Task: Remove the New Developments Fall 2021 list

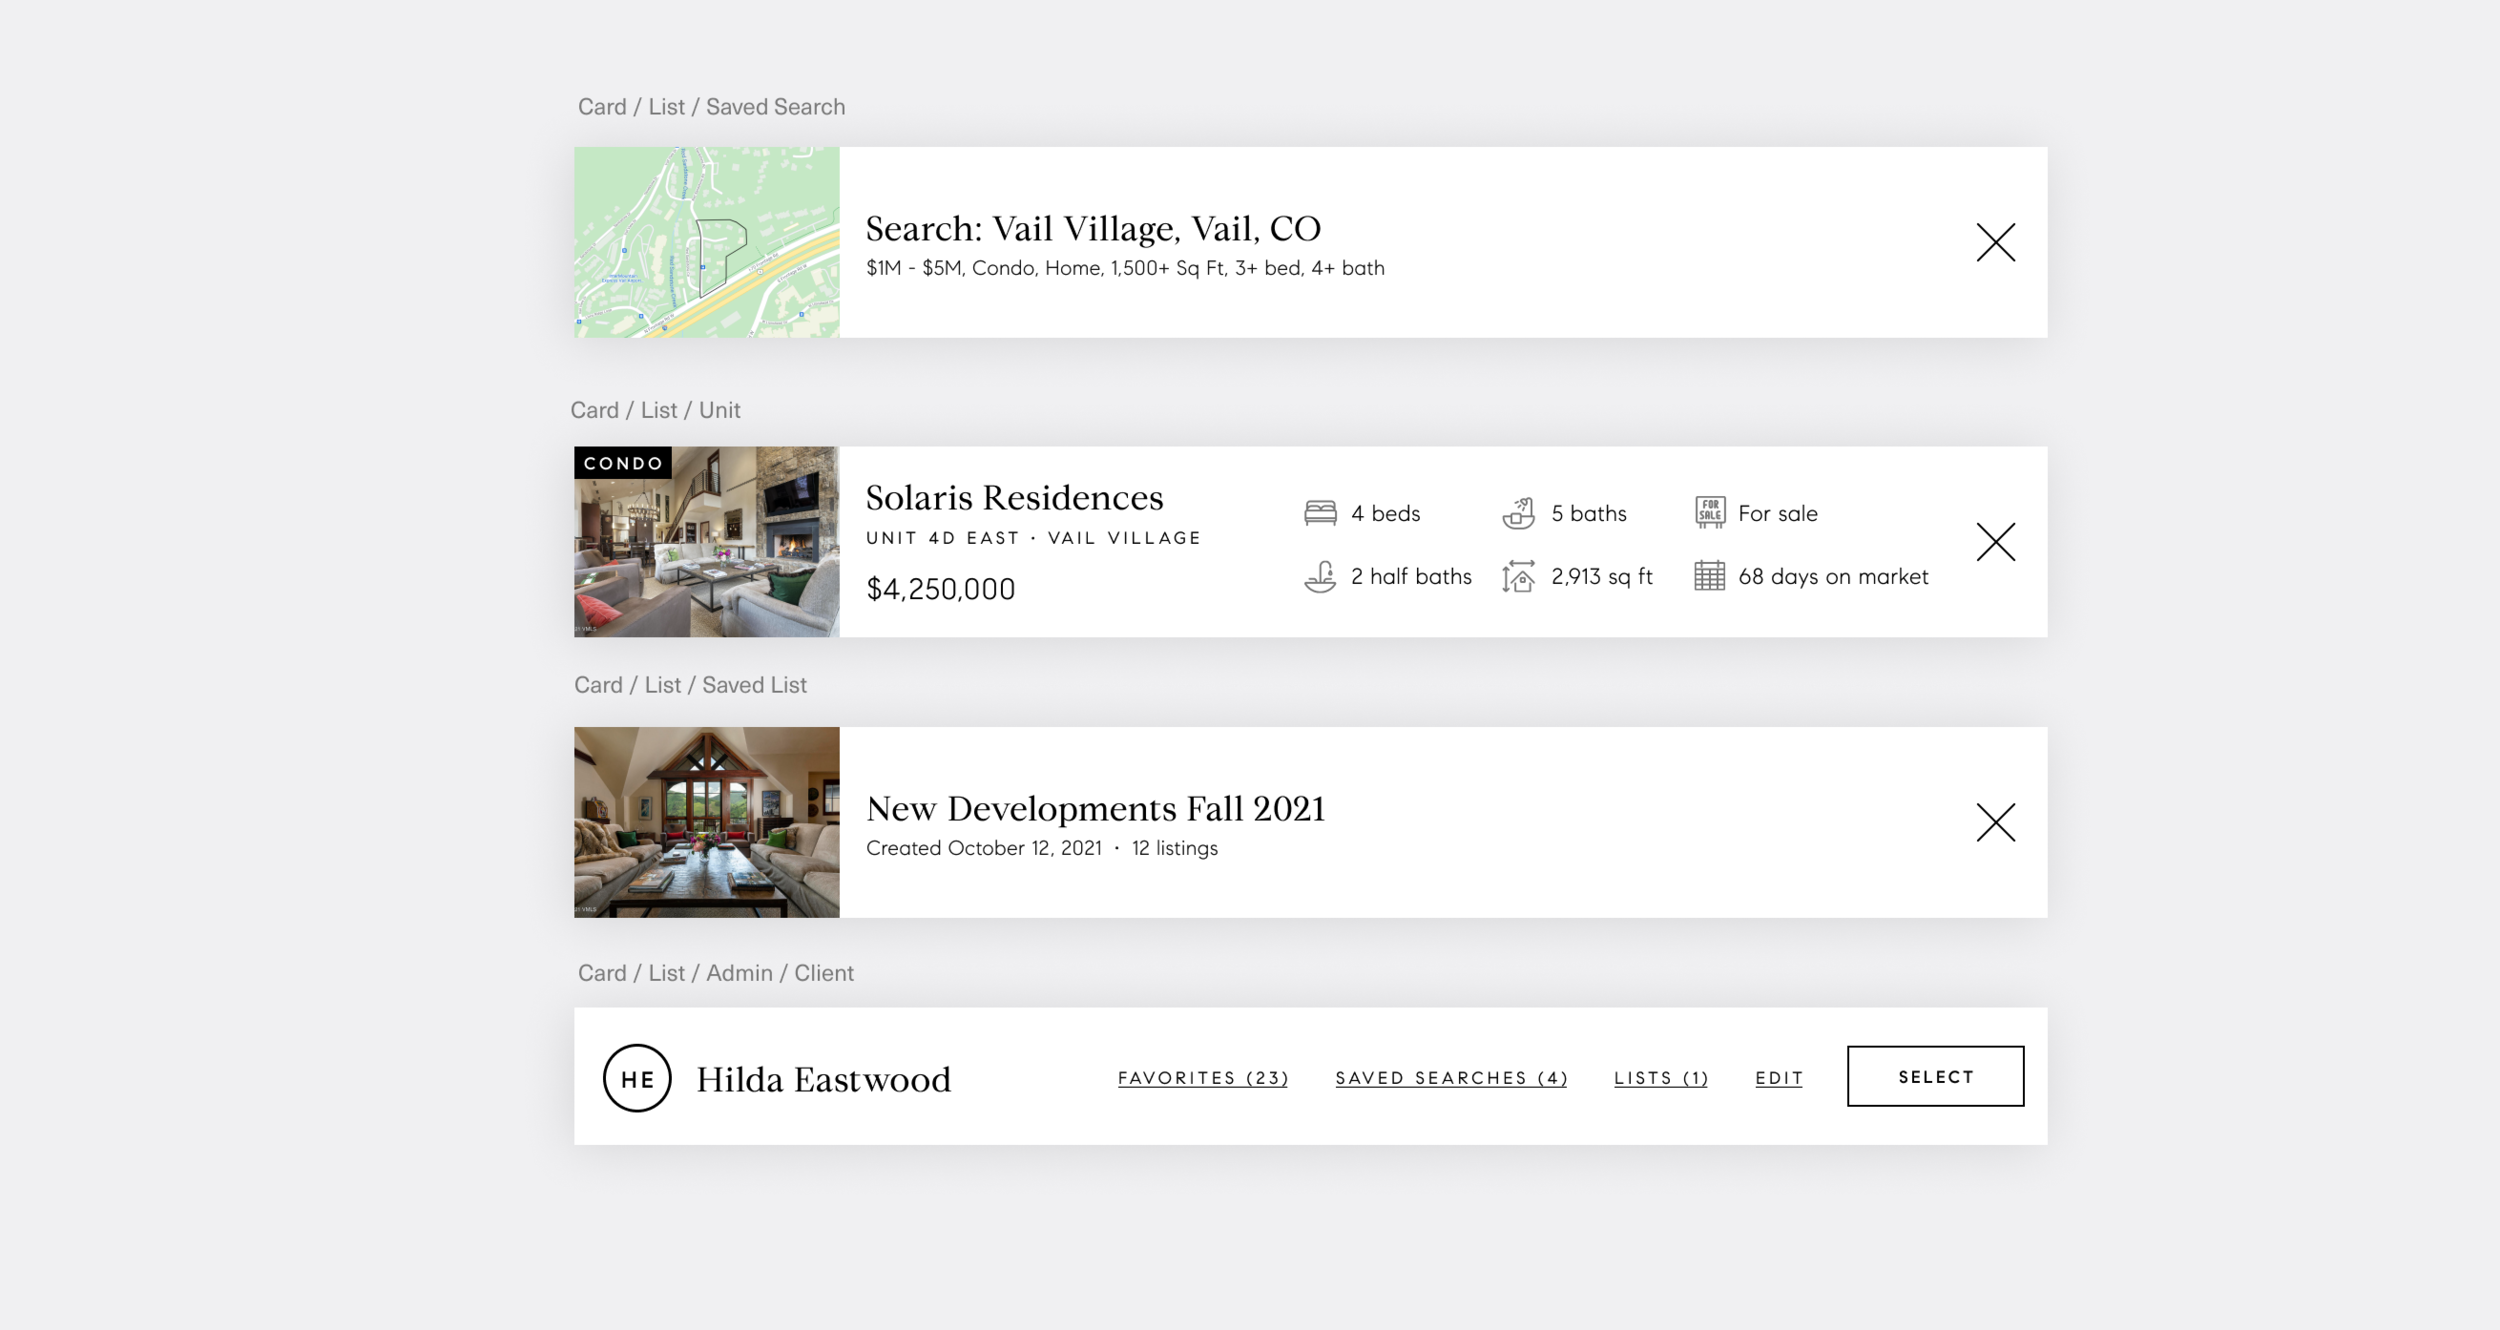Action: pos(1995,822)
